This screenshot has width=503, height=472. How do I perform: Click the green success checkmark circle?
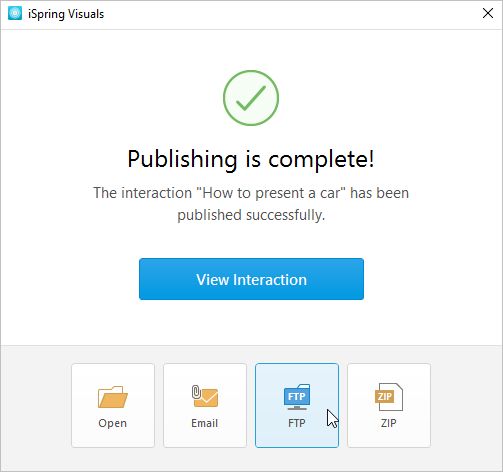(x=251, y=98)
